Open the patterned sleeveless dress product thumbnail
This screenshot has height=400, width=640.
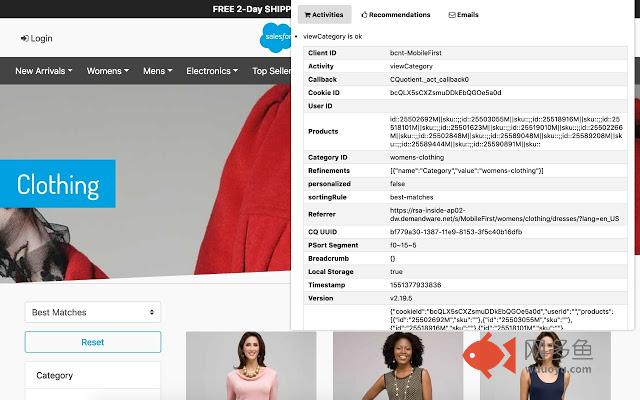(x=398, y=366)
